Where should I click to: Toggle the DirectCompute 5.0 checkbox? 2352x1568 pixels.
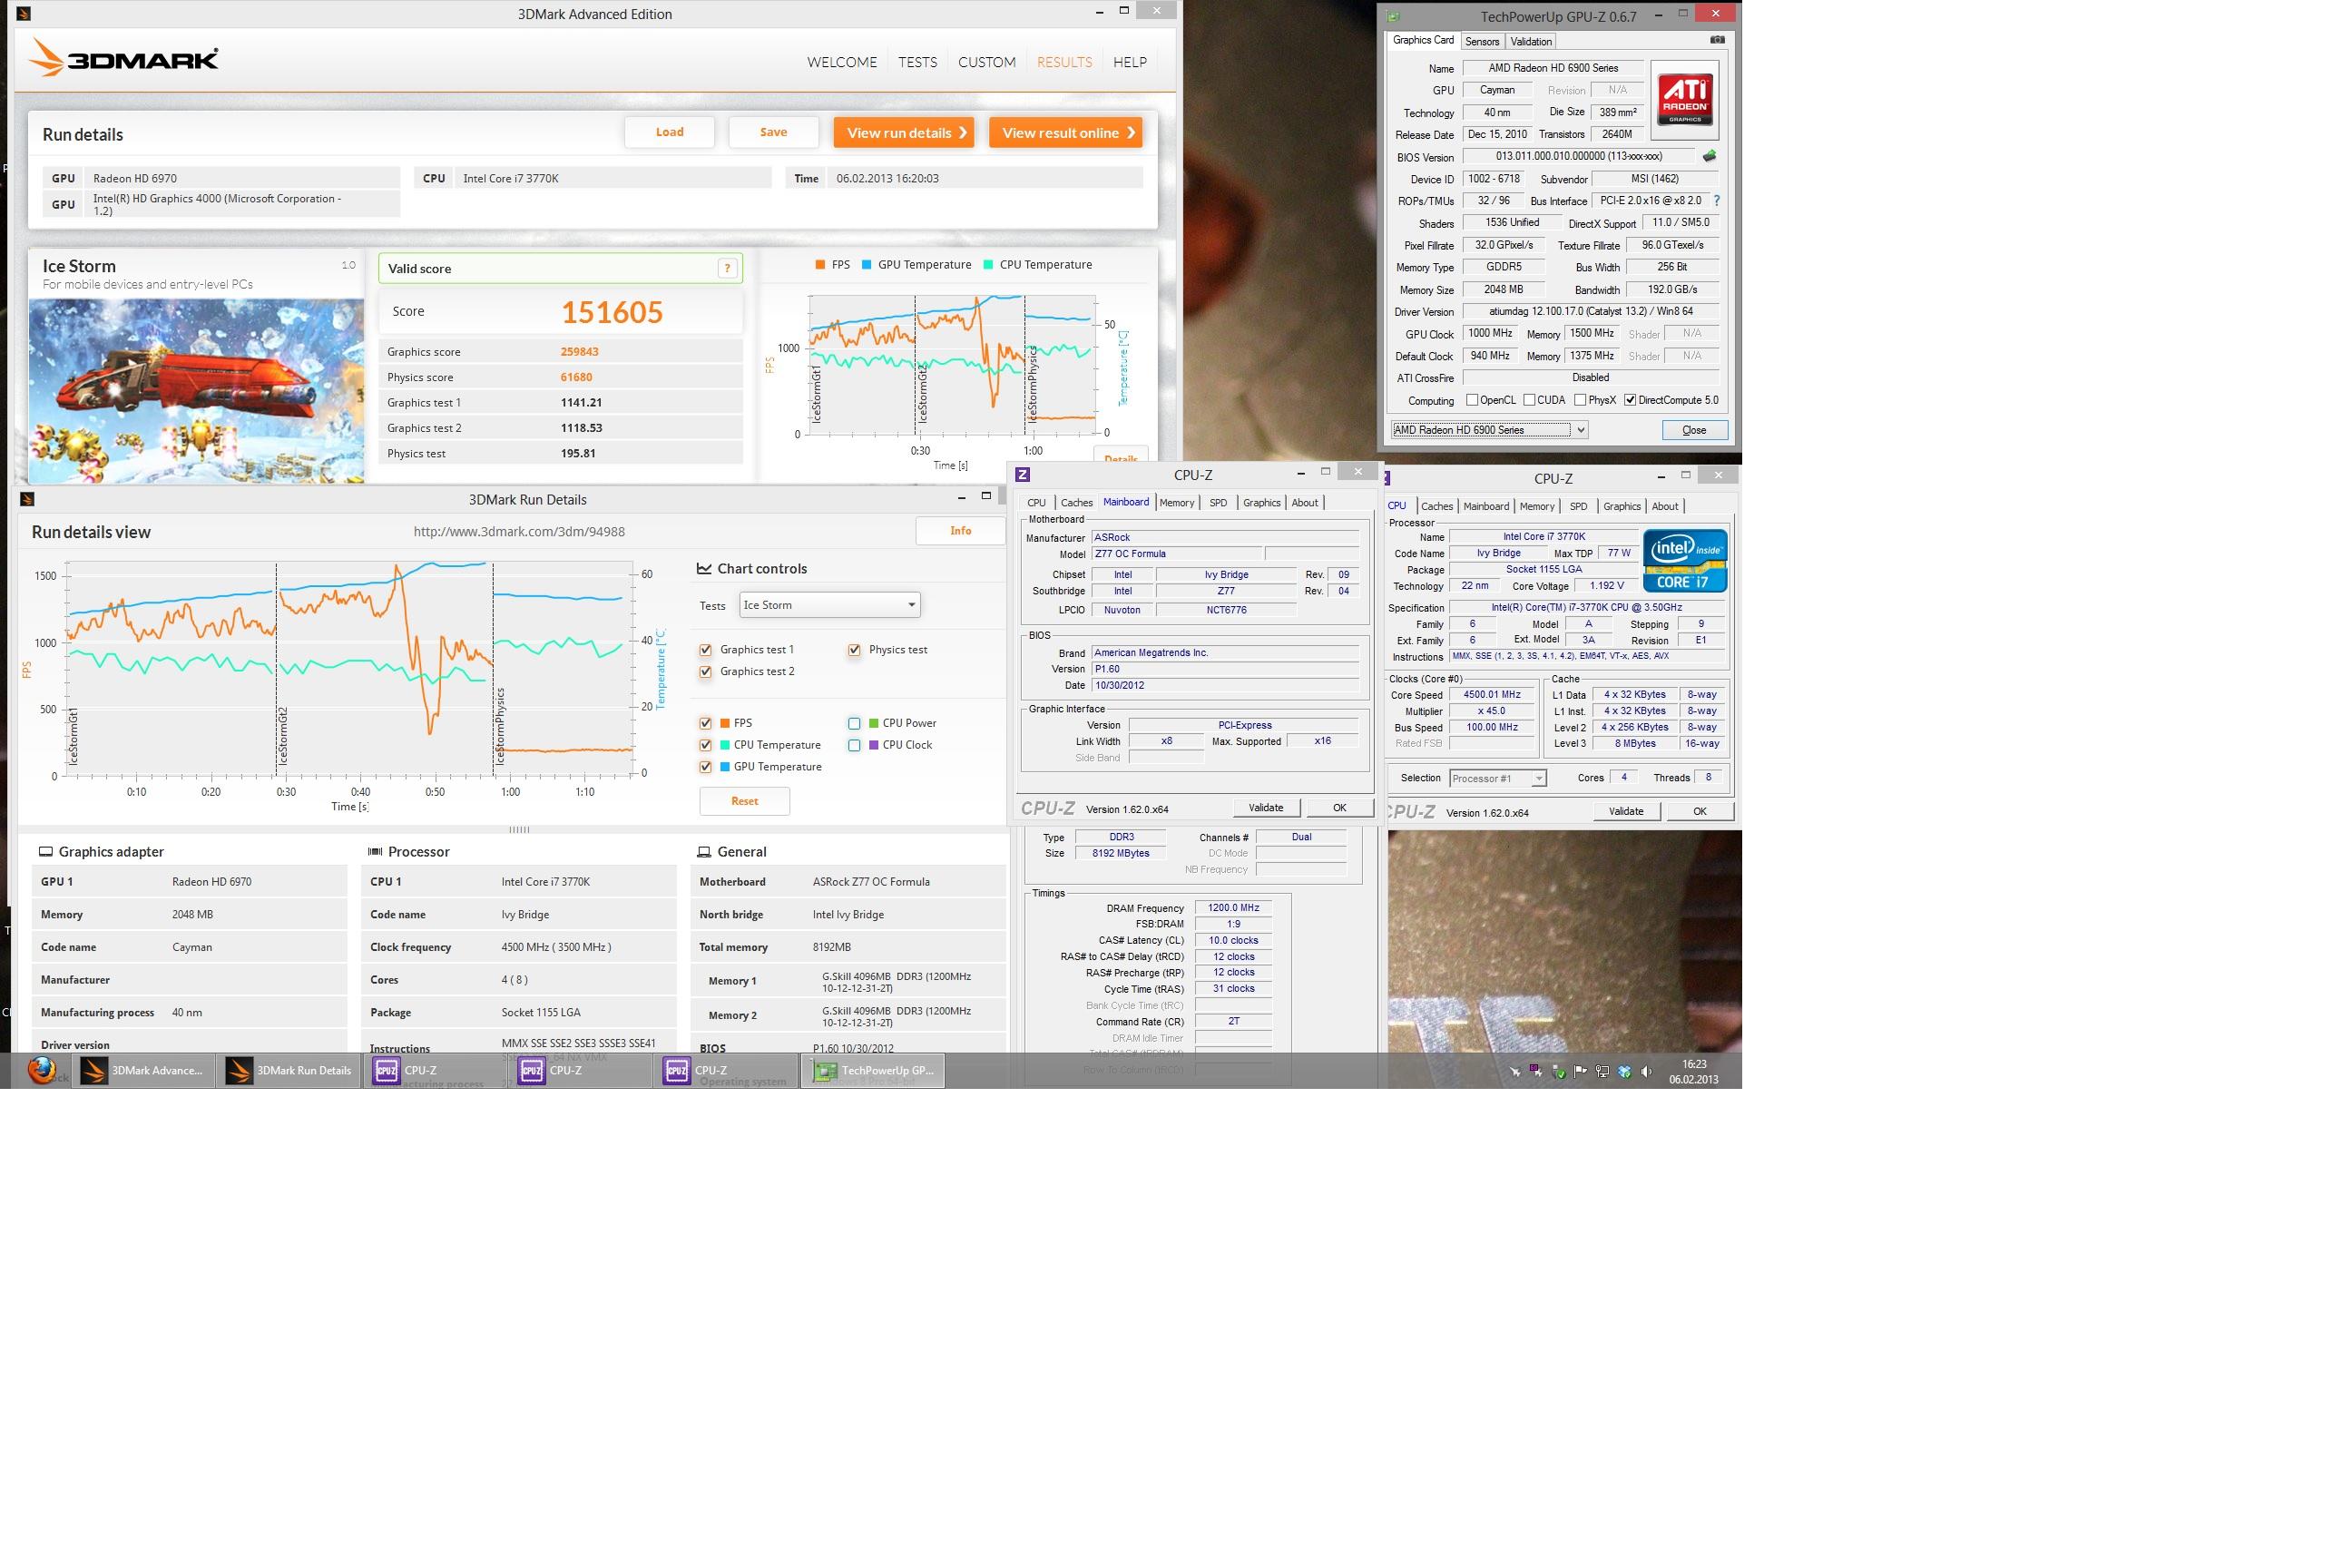[1630, 400]
